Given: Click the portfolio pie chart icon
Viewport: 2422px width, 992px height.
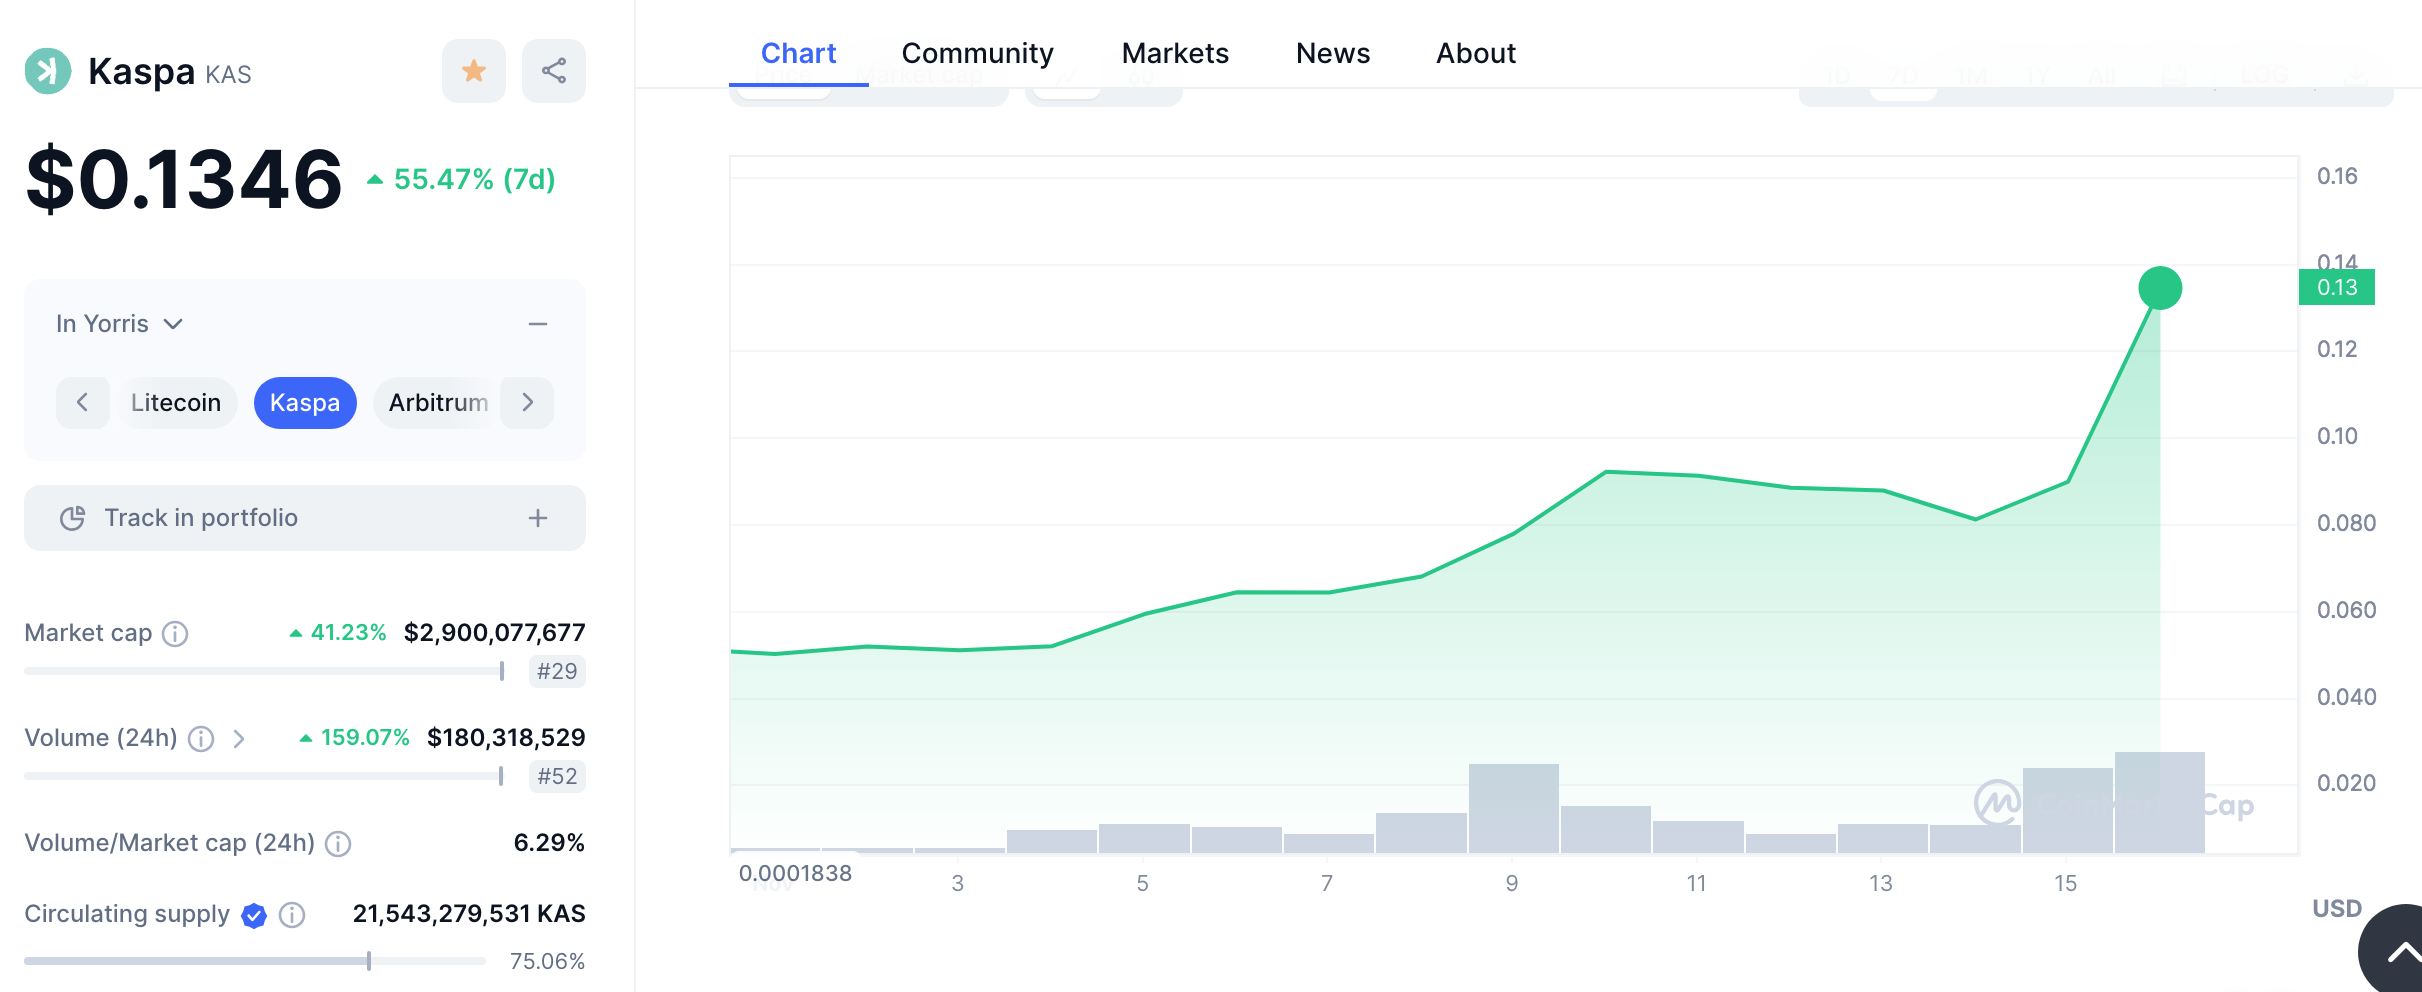Looking at the screenshot, I should 72,518.
